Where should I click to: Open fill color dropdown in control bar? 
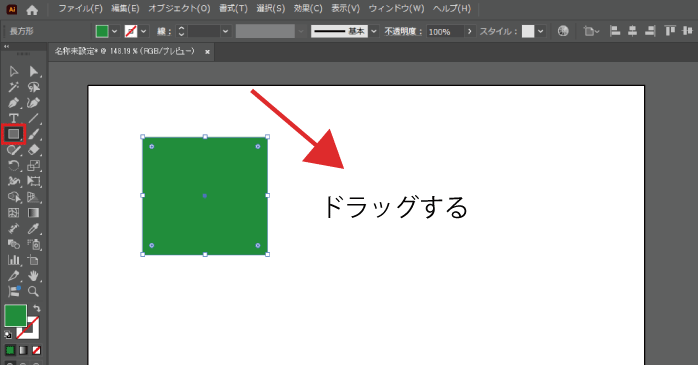(114, 31)
